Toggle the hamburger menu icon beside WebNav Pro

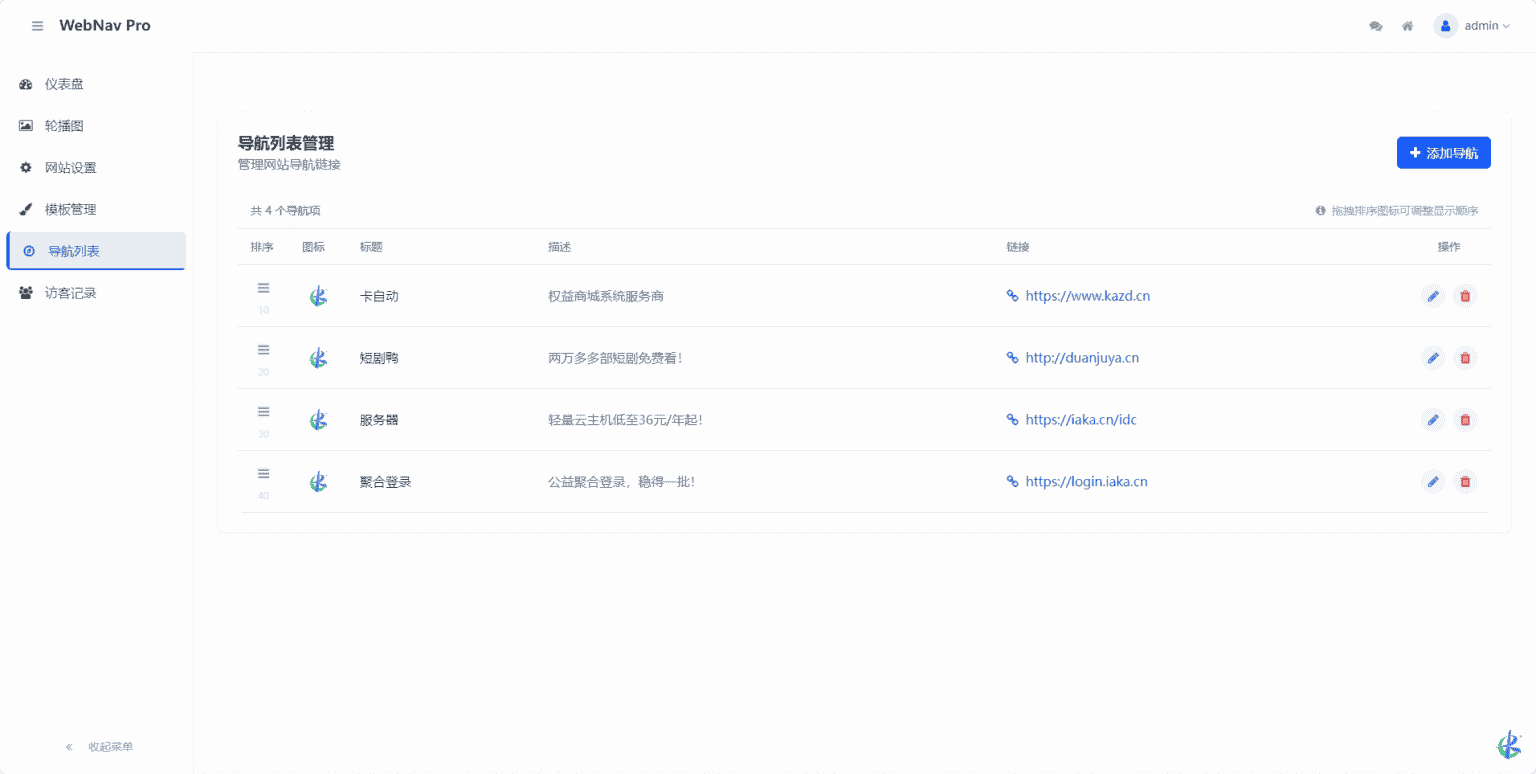coord(37,26)
